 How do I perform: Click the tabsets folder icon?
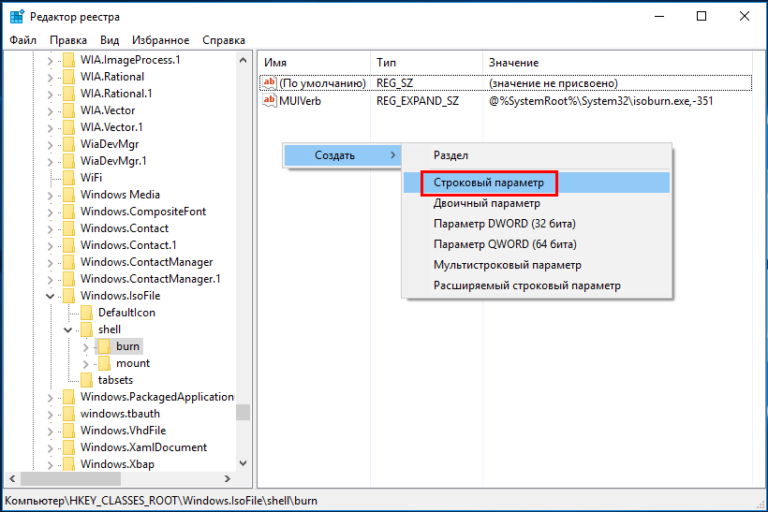[x=87, y=380]
